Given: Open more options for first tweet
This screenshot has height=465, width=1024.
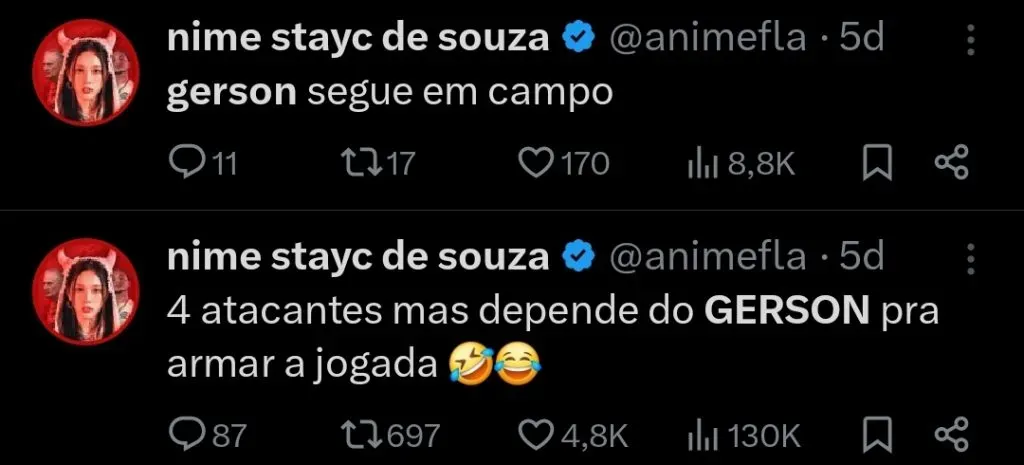Looking at the screenshot, I should [x=969, y=40].
